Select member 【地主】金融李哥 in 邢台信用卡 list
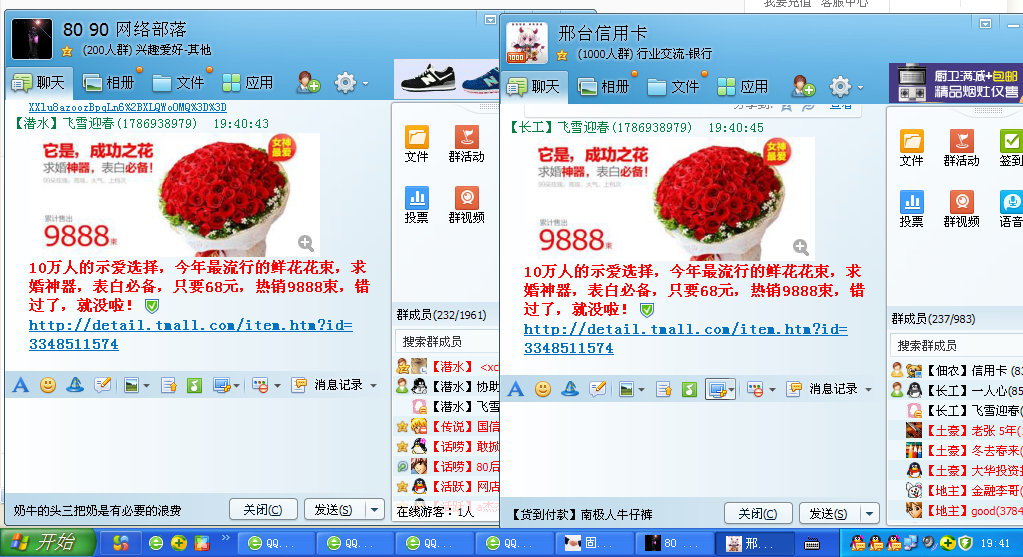 point(963,490)
